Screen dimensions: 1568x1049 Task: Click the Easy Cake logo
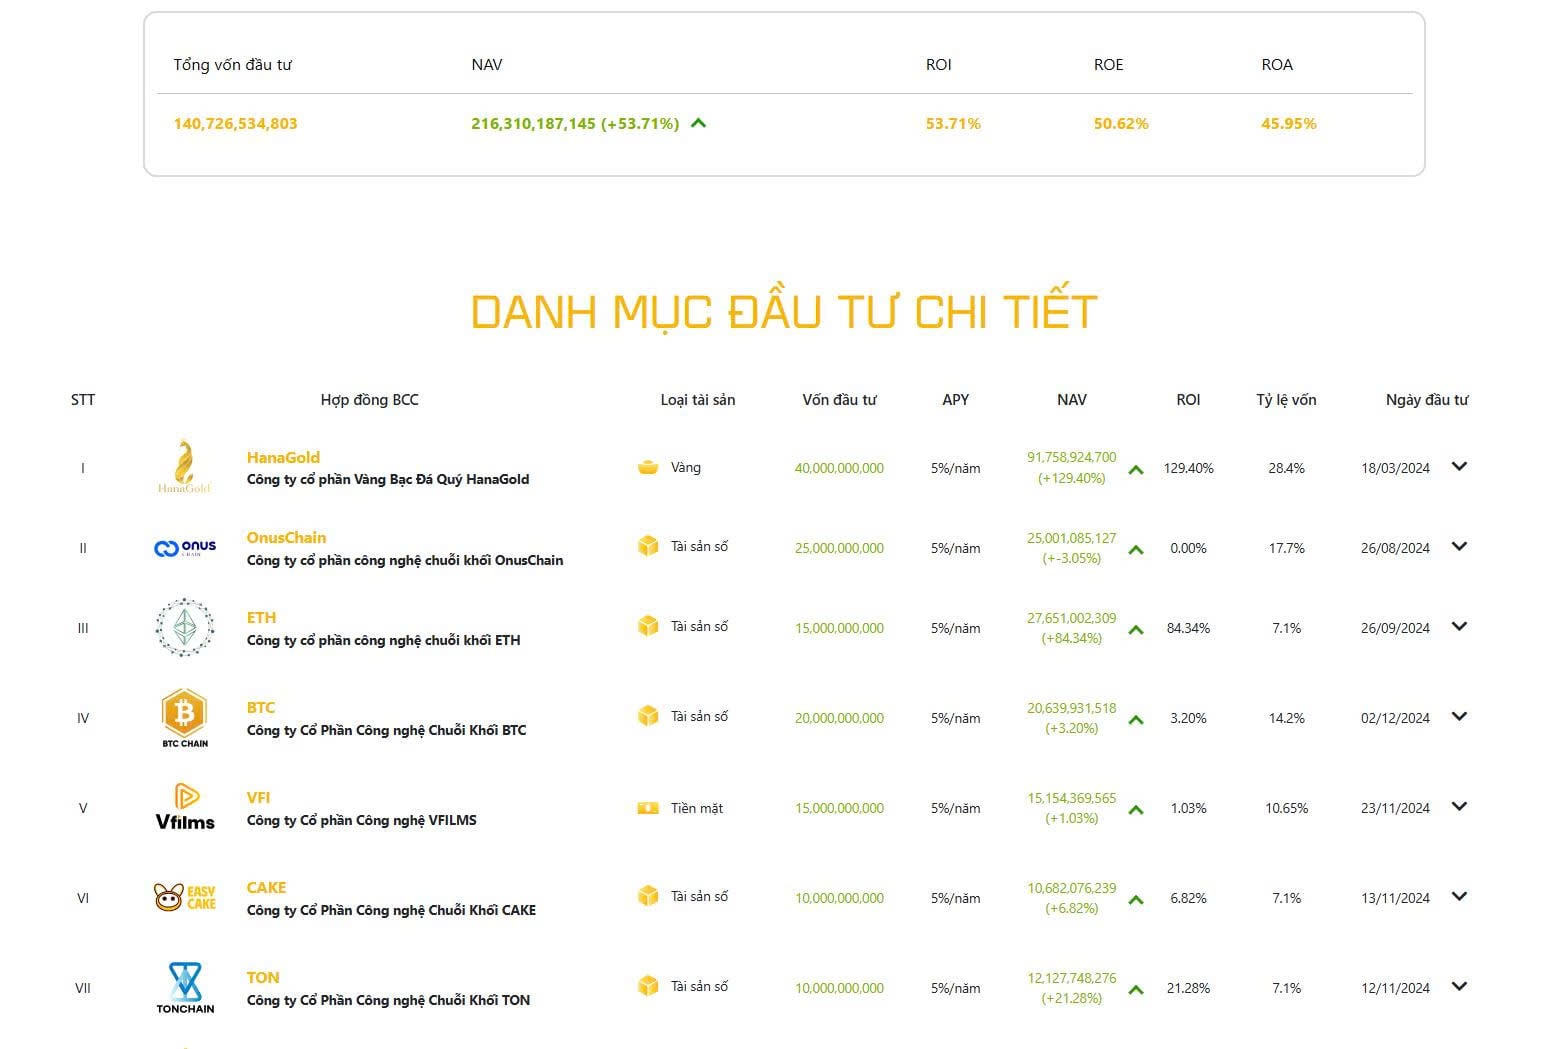click(x=185, y=897)
